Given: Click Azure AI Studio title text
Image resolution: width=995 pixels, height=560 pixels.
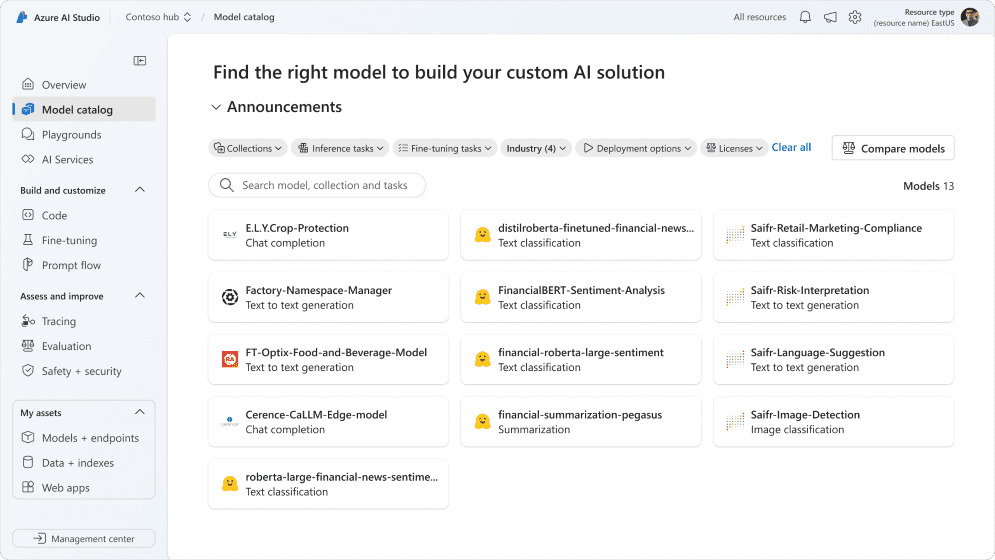Looking at the screenshot, I should pyautogui.click(x=67, y=17).
